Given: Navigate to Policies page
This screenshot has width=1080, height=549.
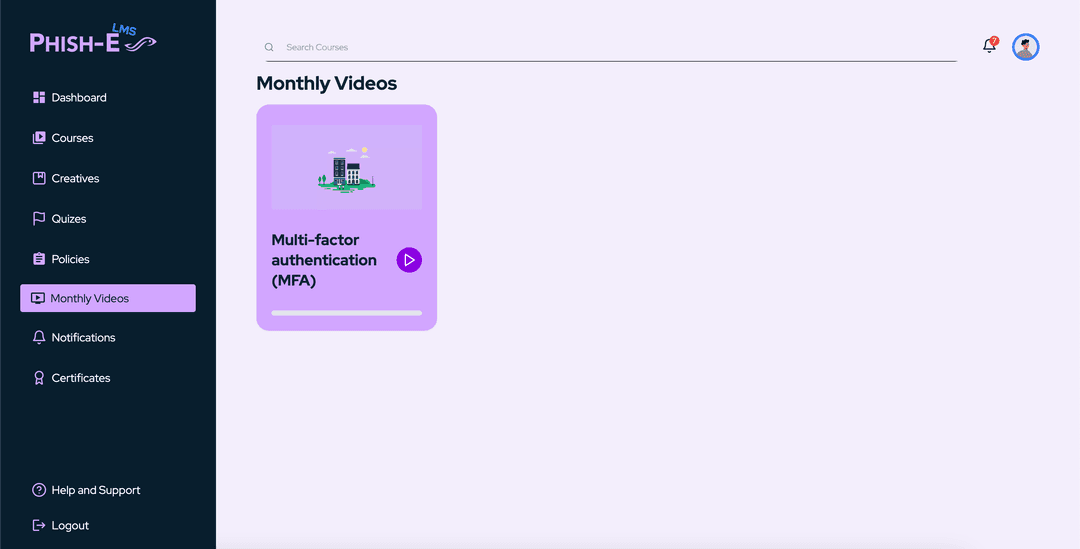Looking at the screenshot, I should point(70,259).
